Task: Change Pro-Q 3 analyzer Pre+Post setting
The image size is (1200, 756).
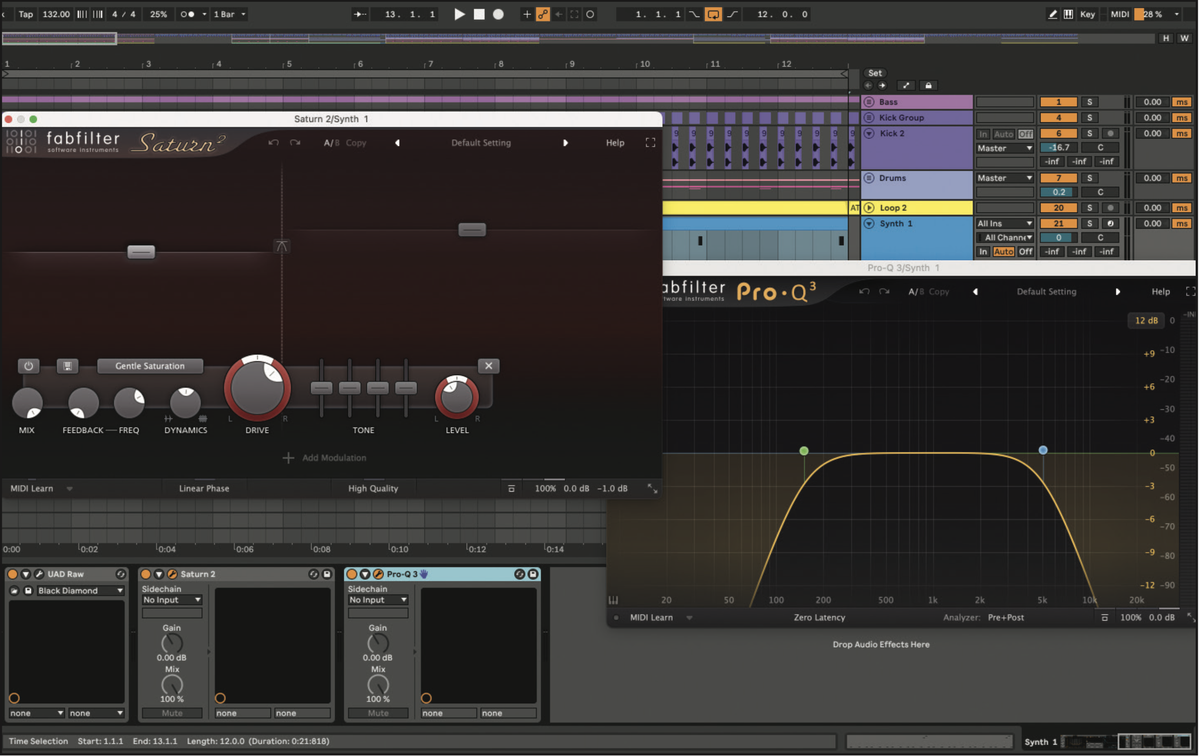Action: coord(1005,618)
